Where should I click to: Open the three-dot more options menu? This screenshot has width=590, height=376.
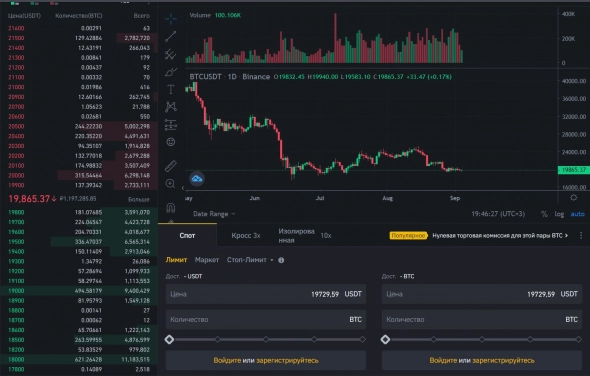581,235
